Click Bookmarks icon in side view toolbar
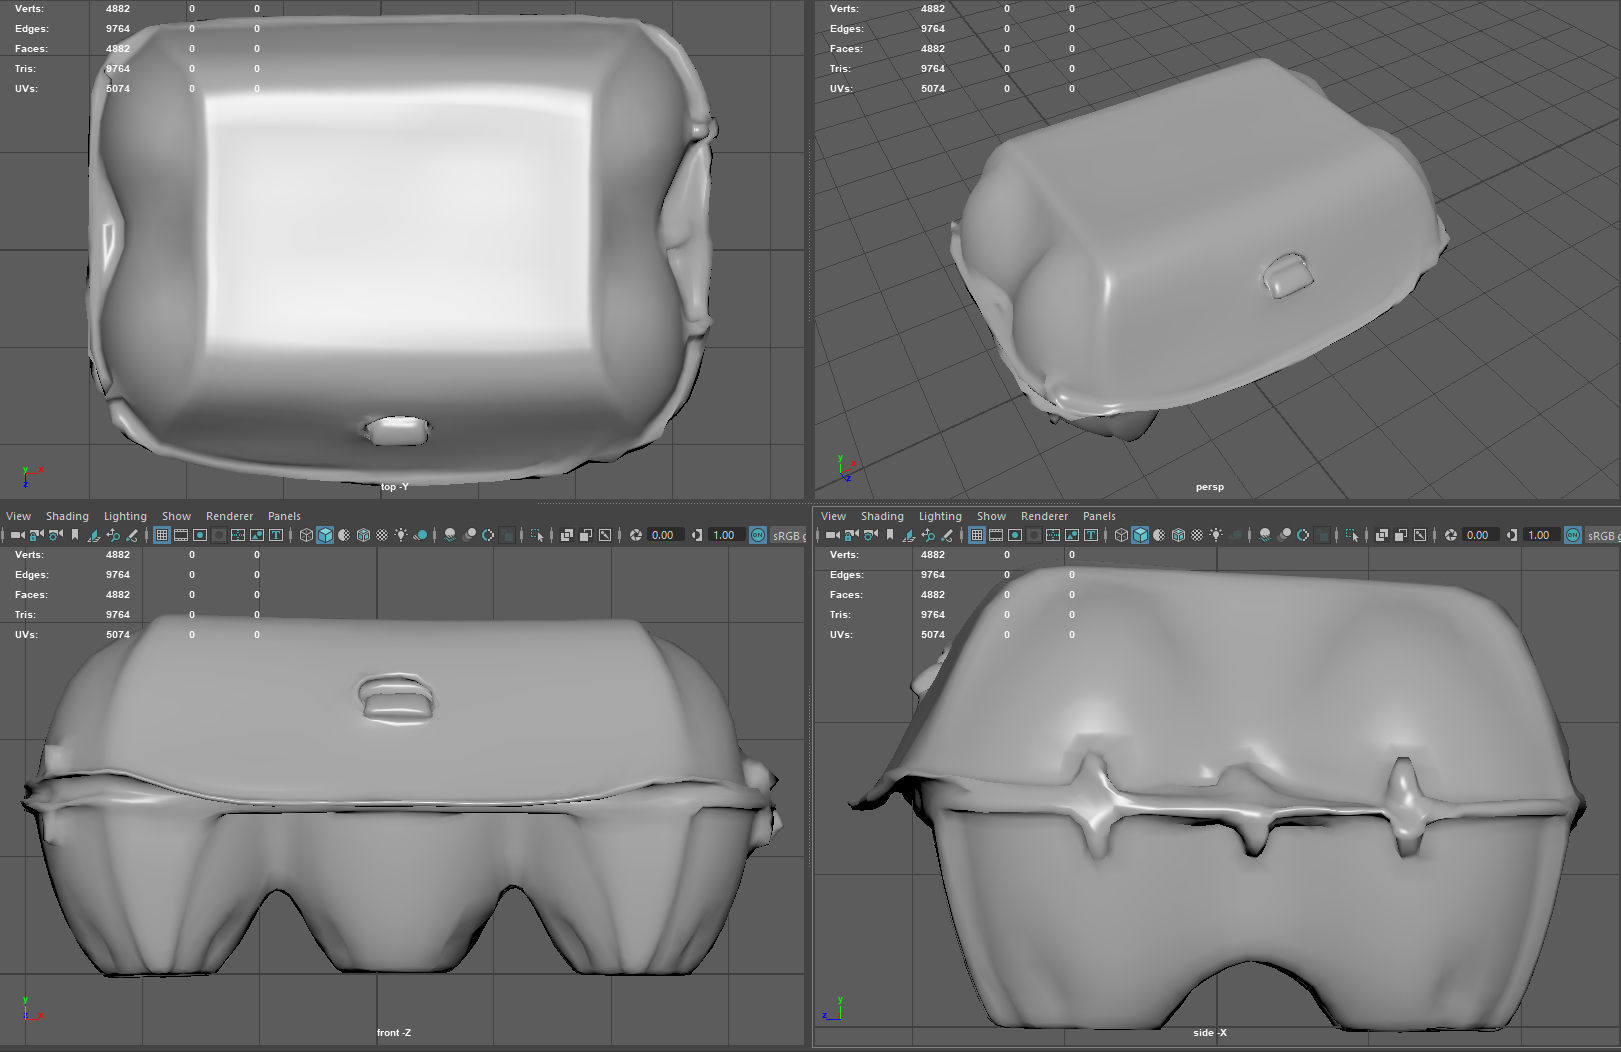This screenshot has height=1052, width=1621. 890,535
